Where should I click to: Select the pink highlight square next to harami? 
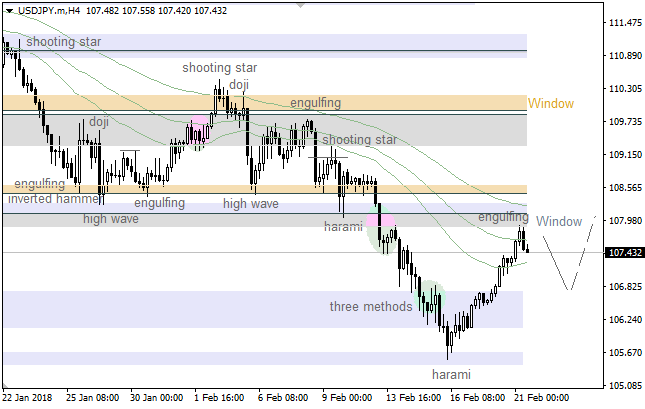380,220
